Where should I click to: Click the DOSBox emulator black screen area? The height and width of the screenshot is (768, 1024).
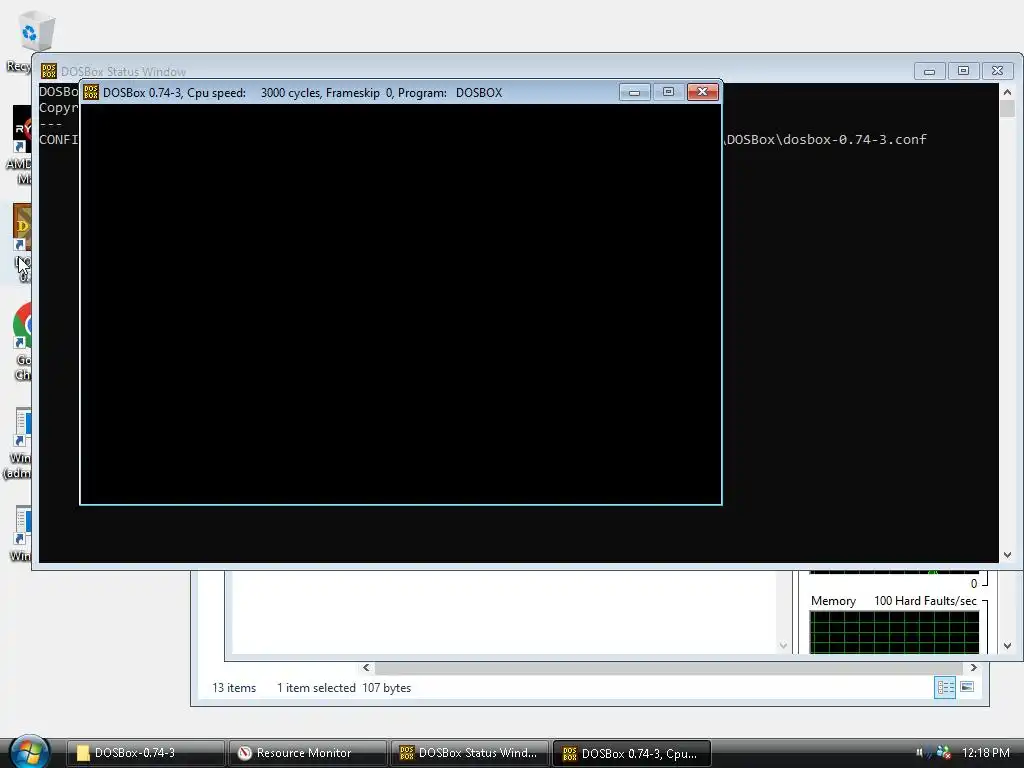click(x=400, y=304)
